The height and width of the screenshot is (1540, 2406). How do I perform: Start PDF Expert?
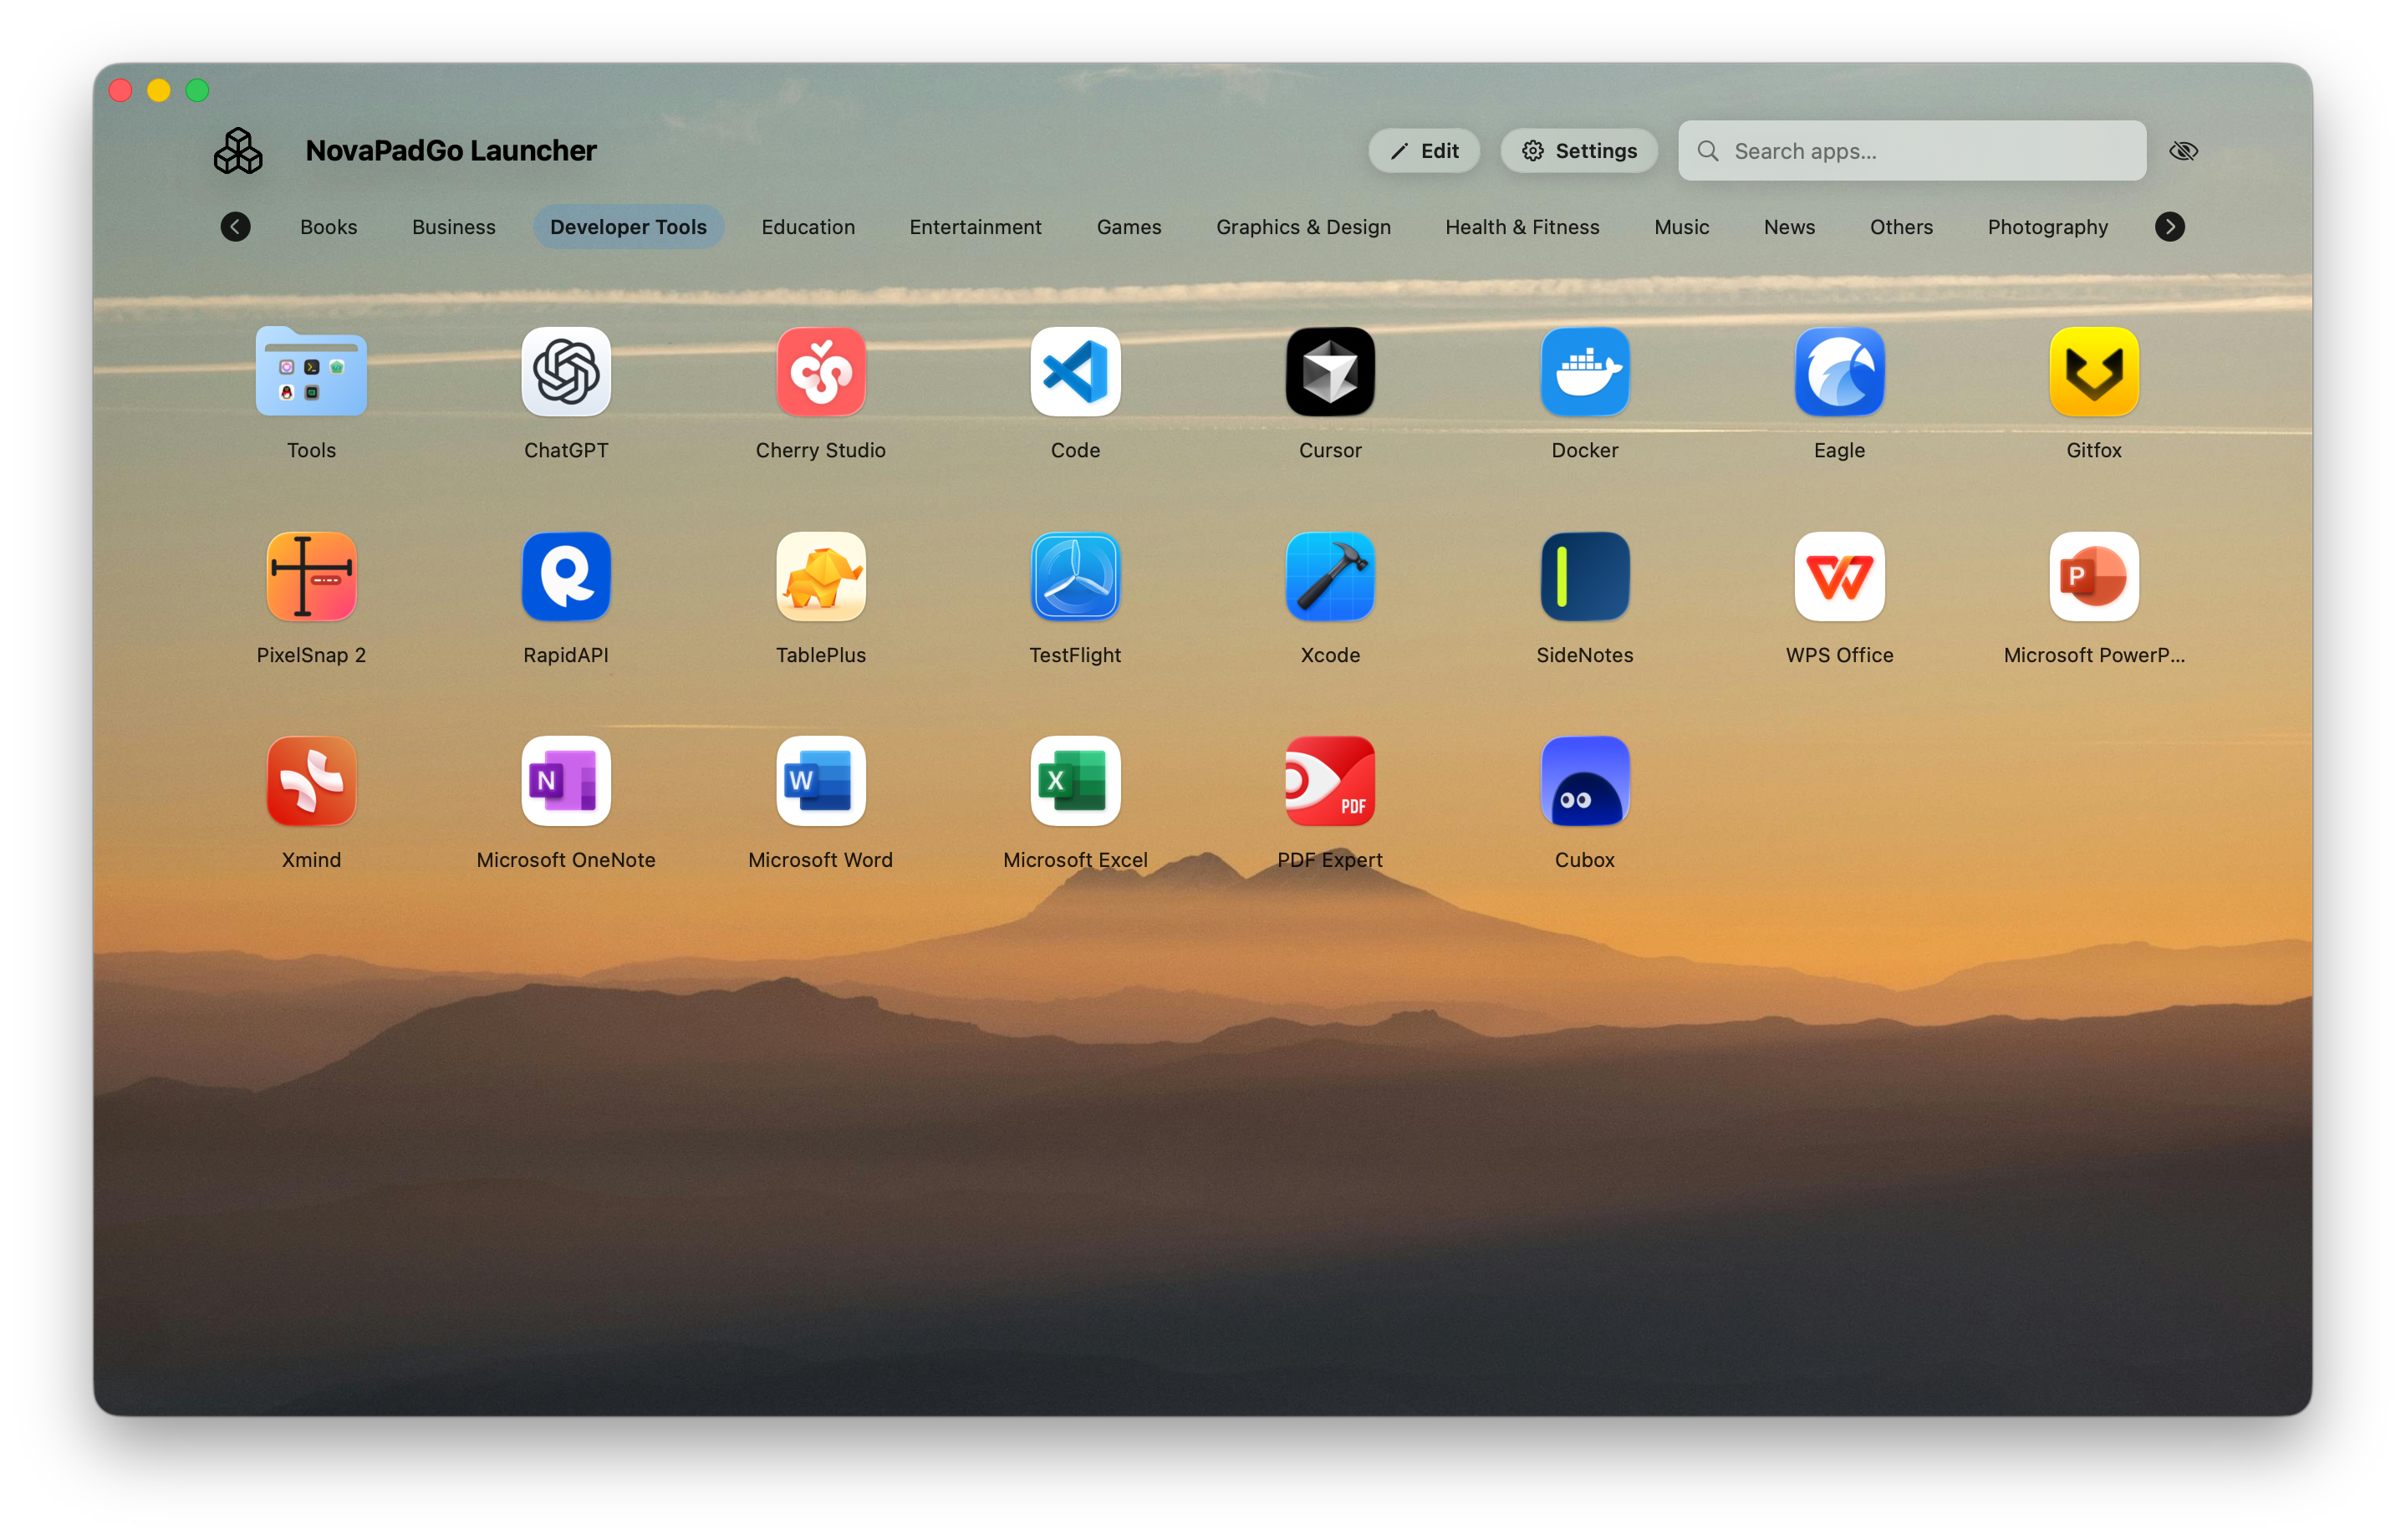click(x=1330, y=781)
